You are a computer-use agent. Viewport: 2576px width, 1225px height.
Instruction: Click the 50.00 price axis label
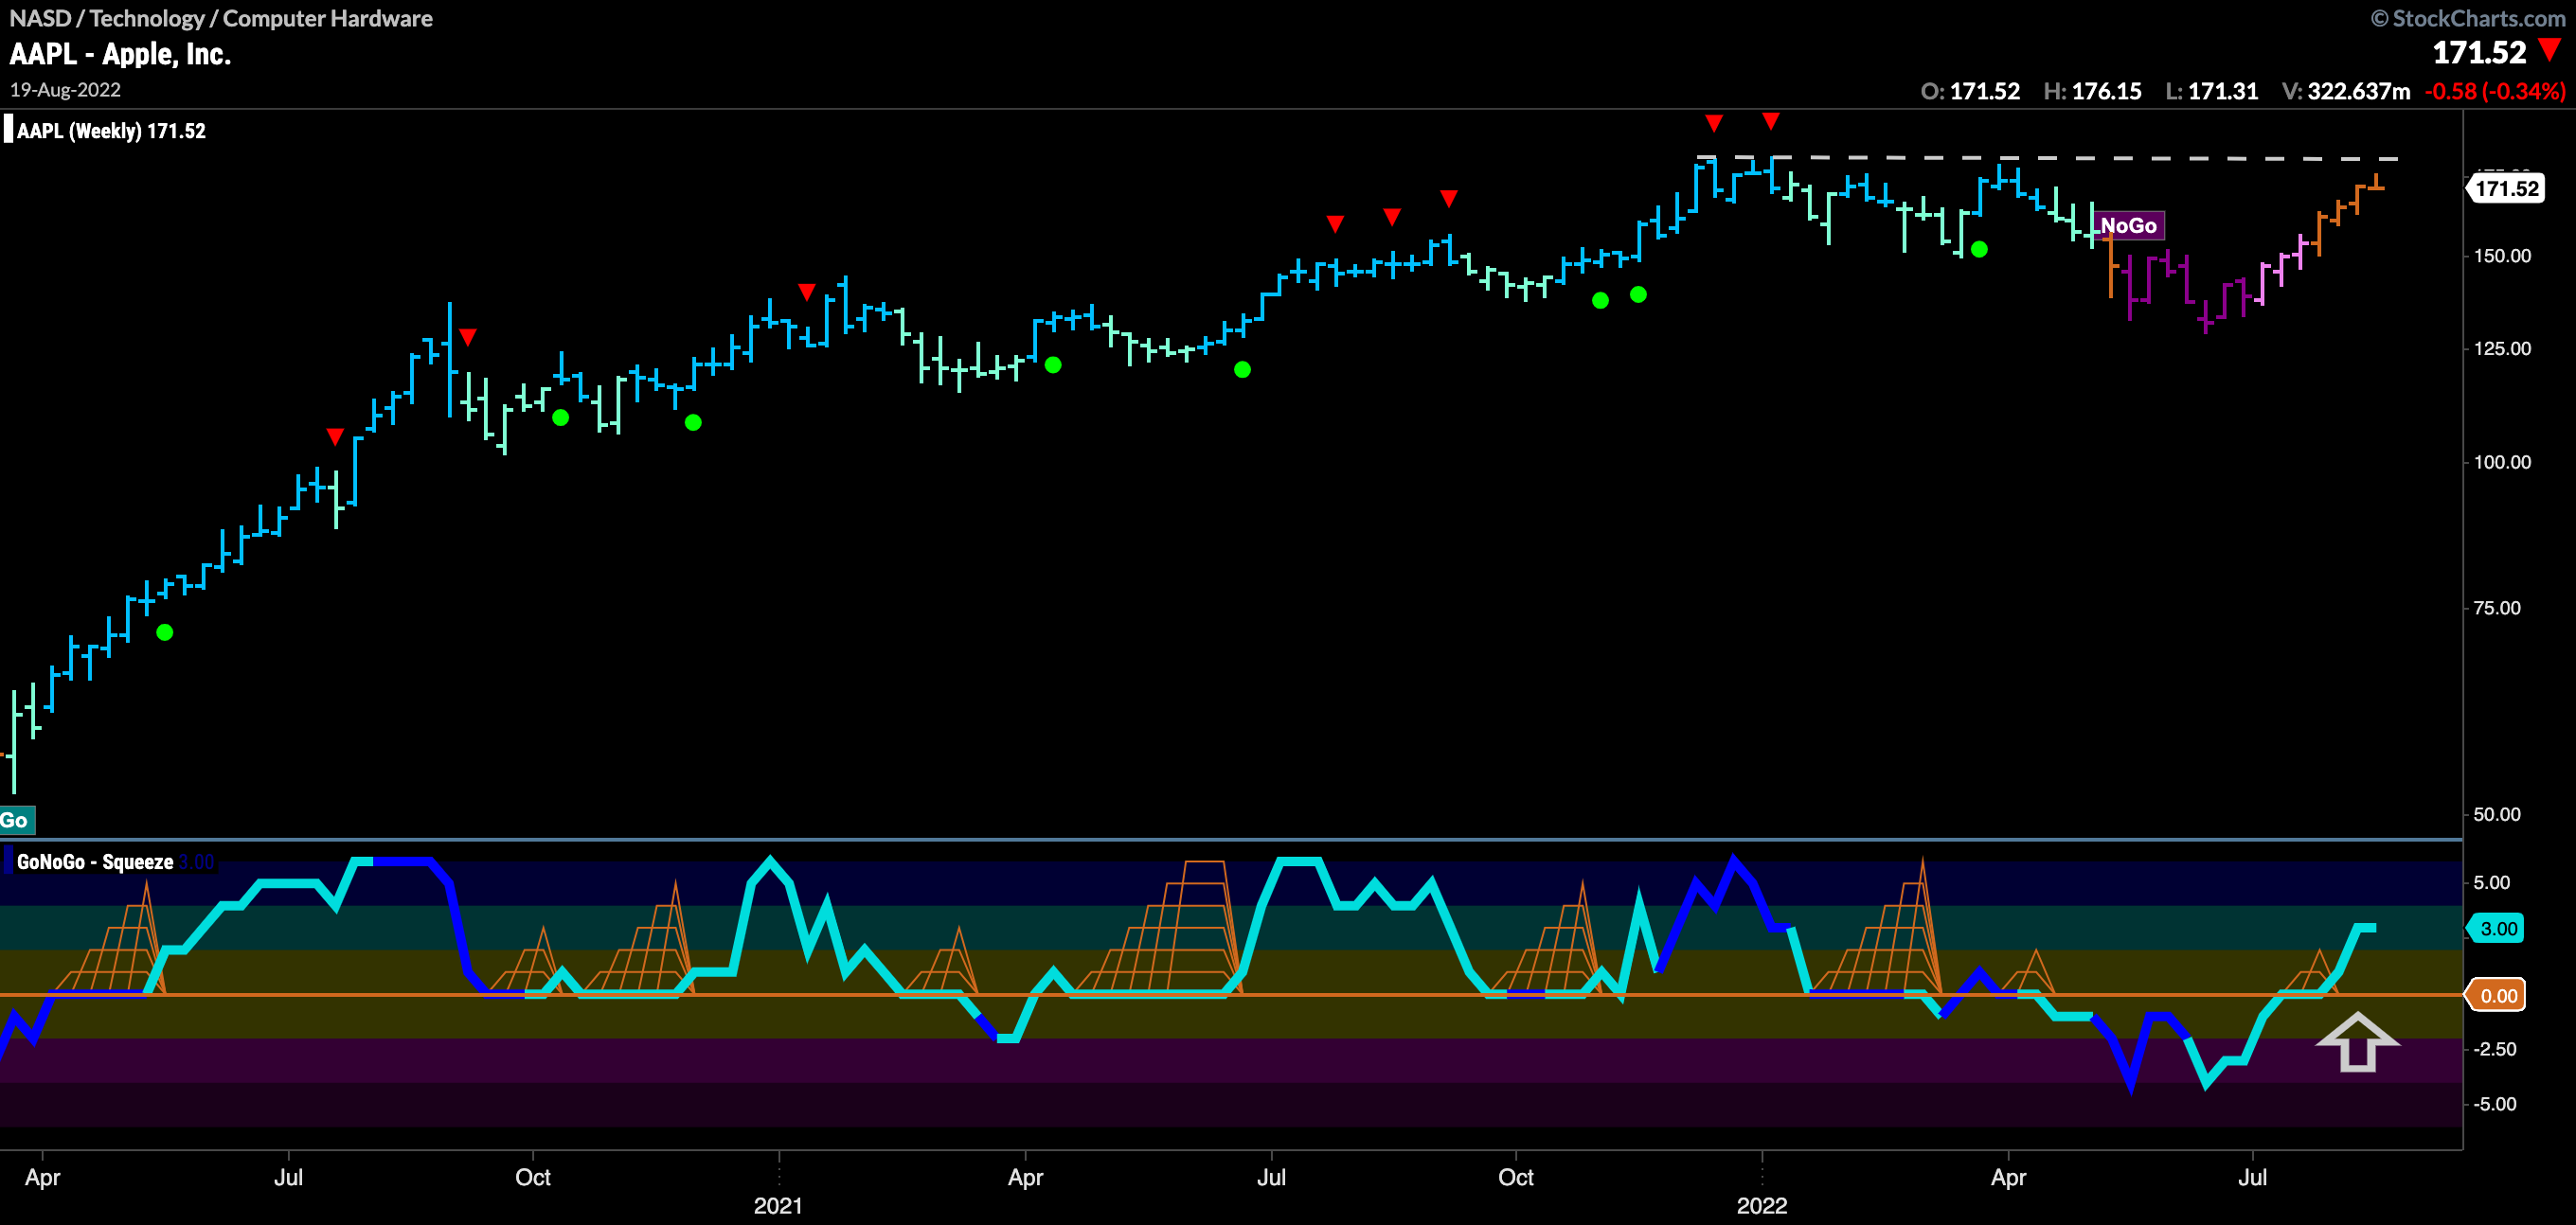click(2497, 814)
